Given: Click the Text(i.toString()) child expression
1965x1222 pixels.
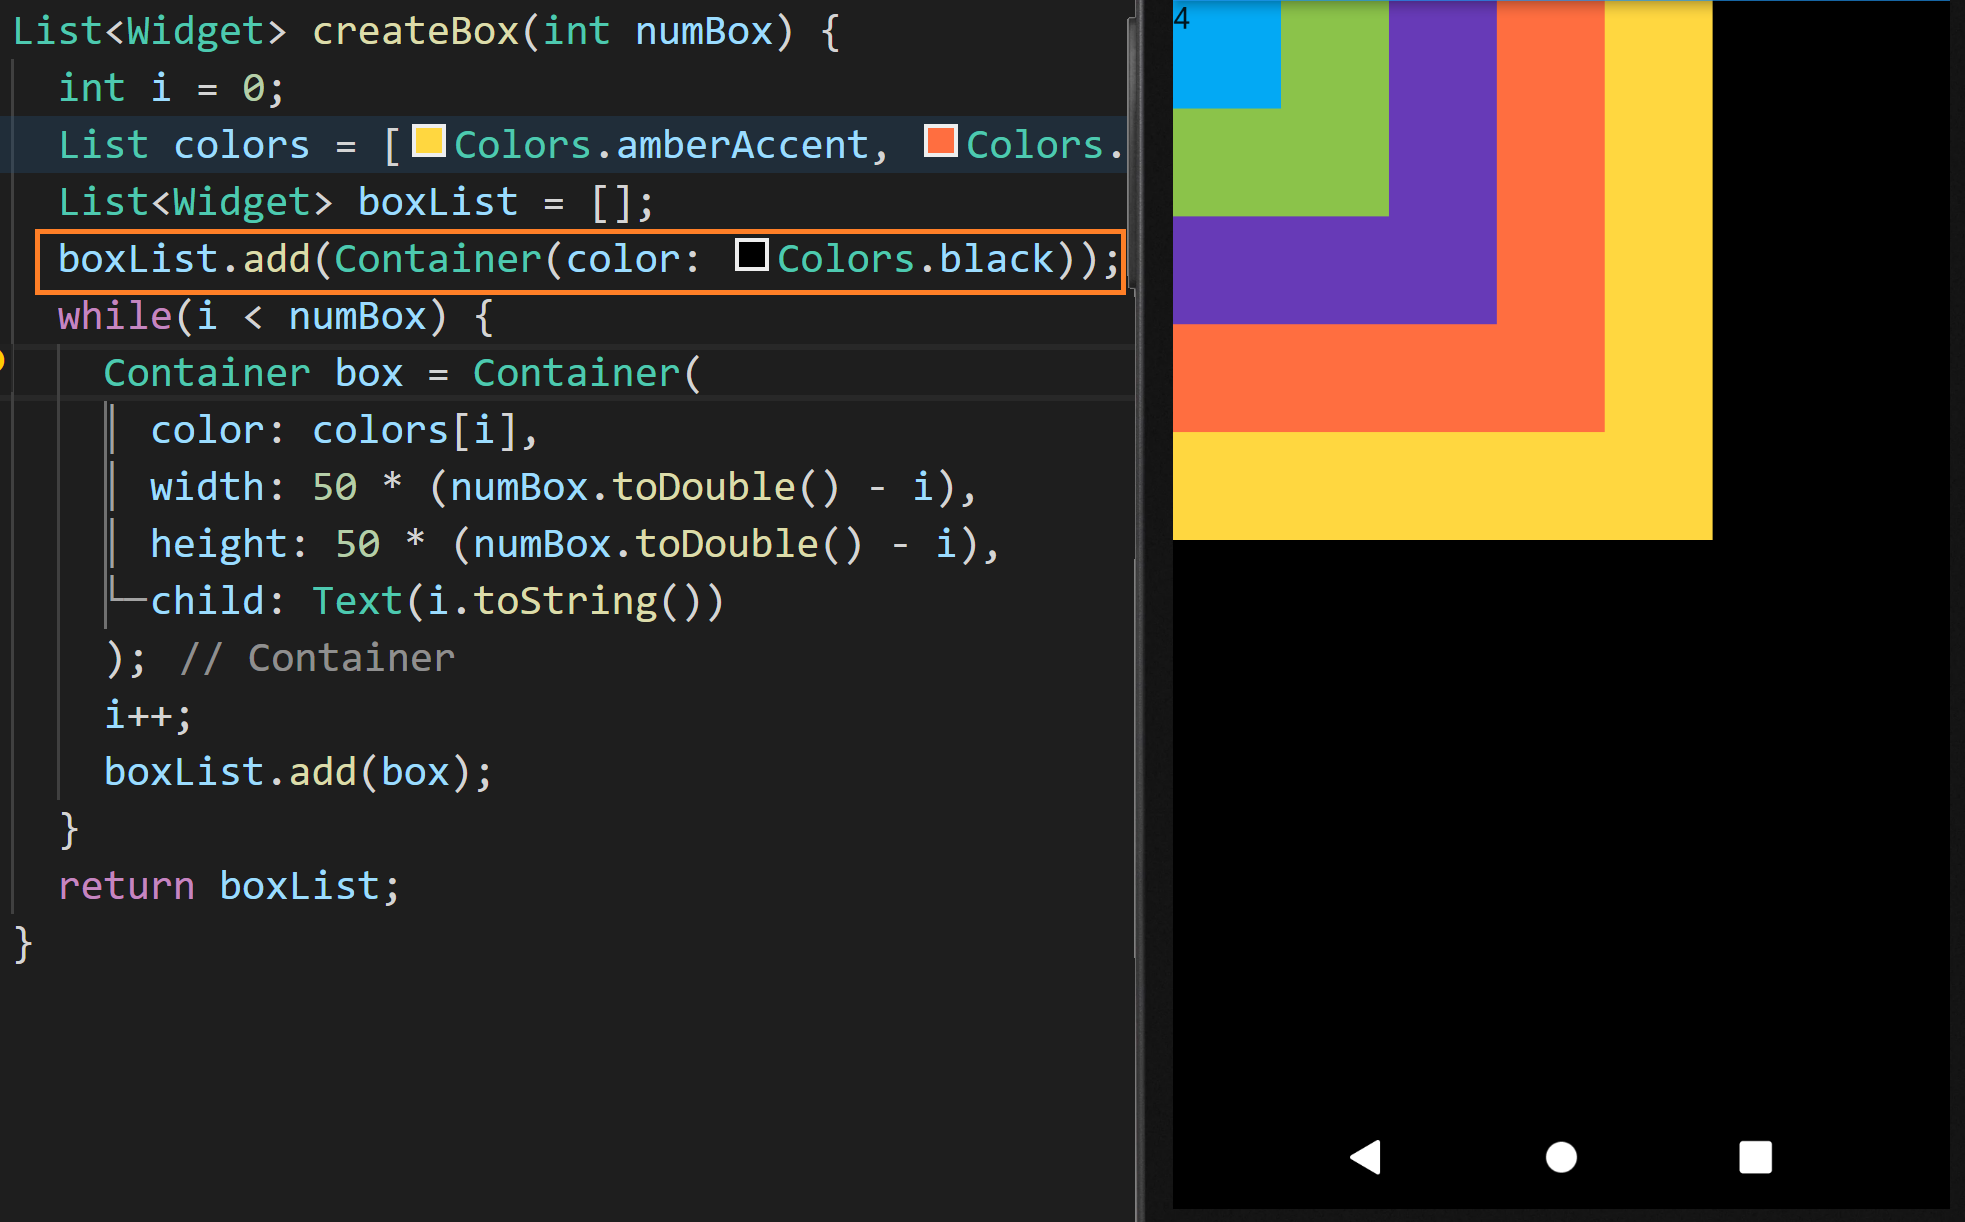Looking at the screenshot, I should 517,601.
